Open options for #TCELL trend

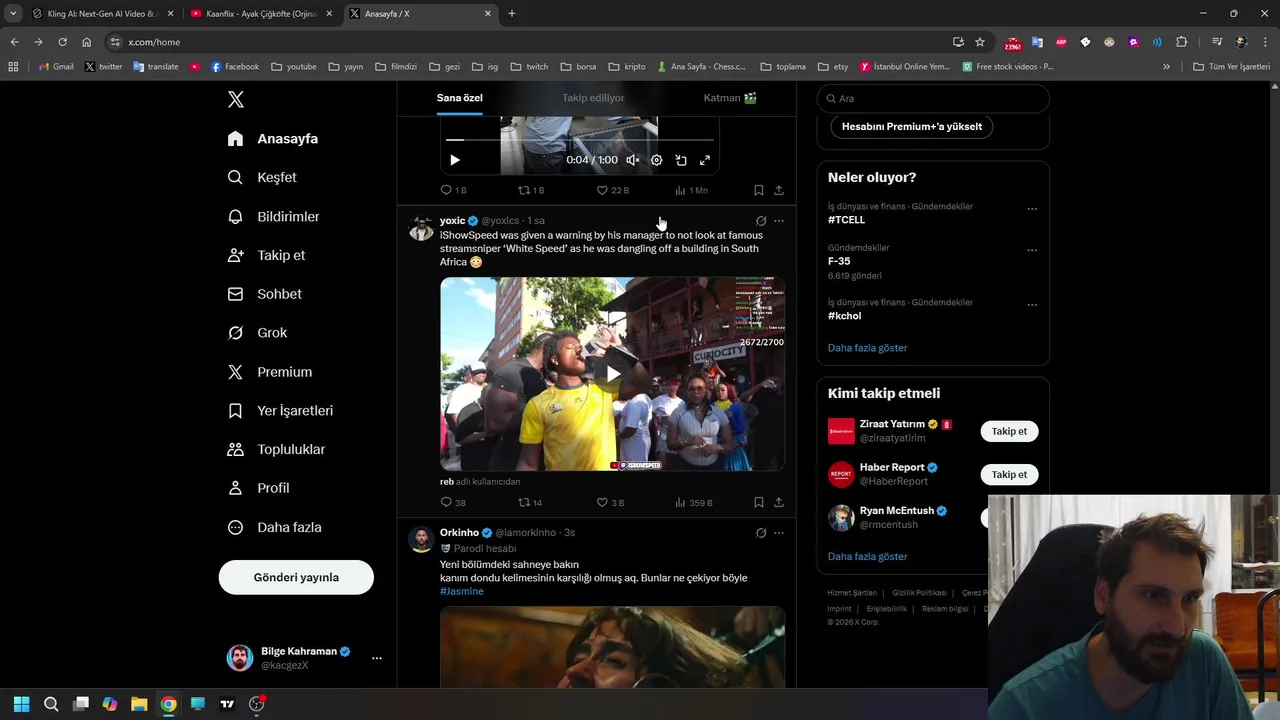point(1032,209)
